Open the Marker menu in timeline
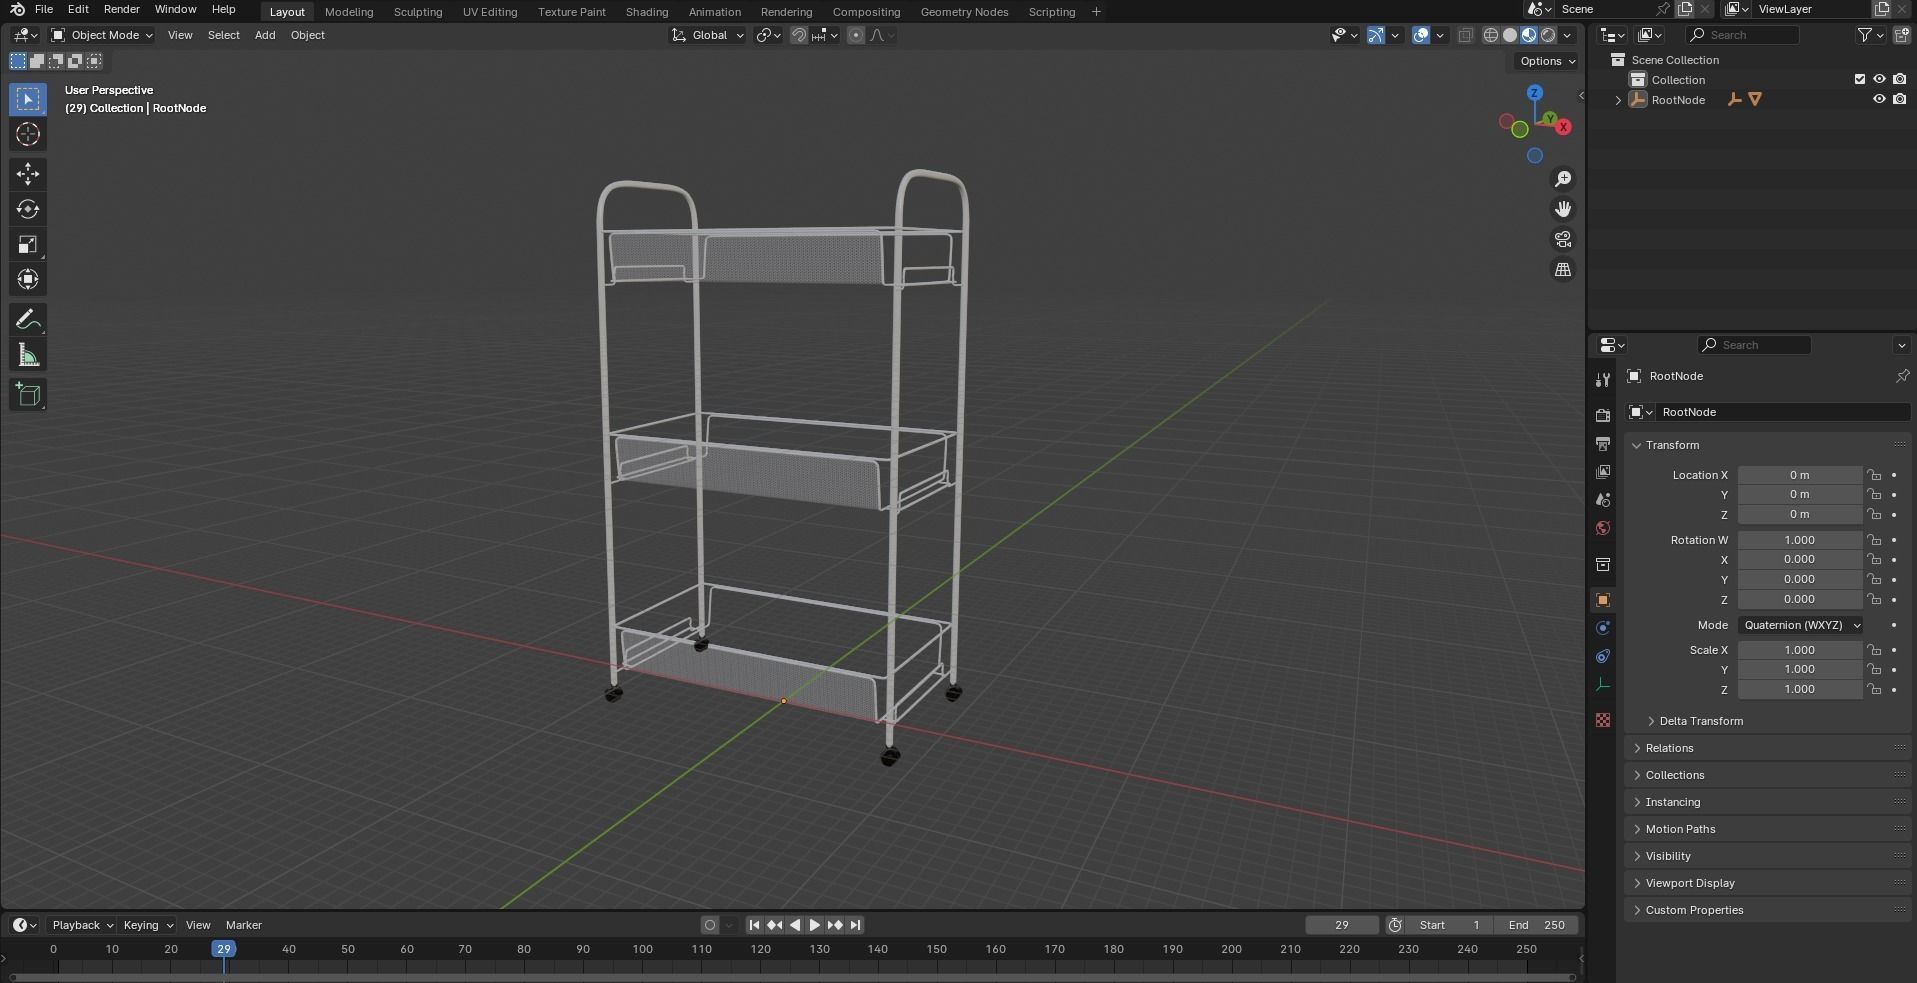 [x=243, y=925]
